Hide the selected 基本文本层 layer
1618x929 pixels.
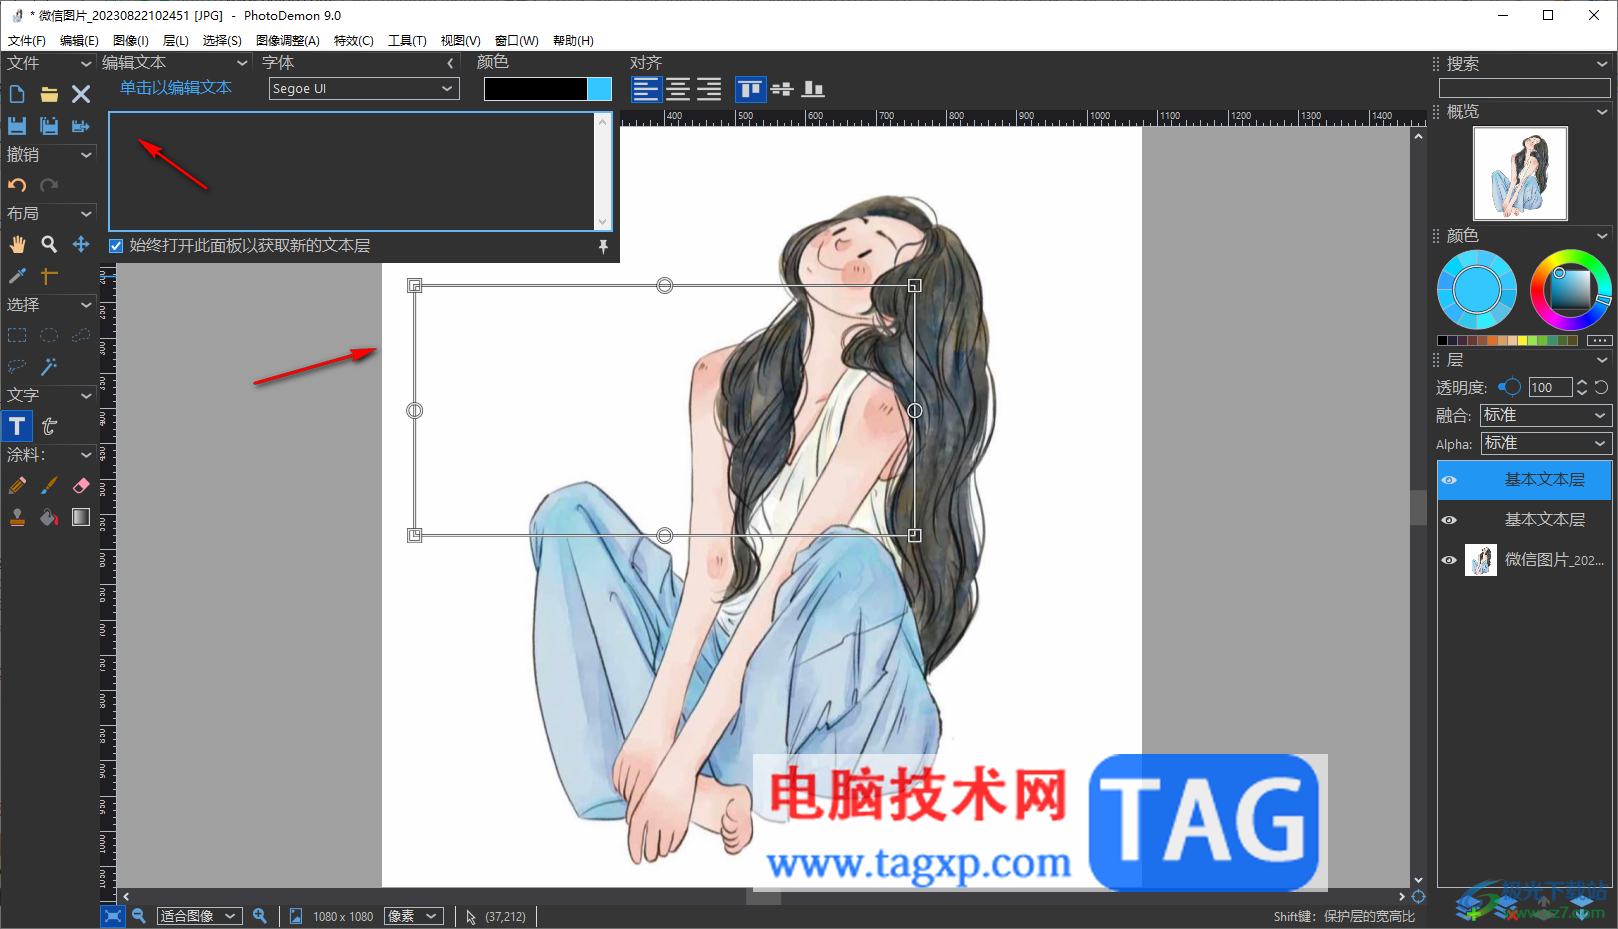(x=1449, y=480)
